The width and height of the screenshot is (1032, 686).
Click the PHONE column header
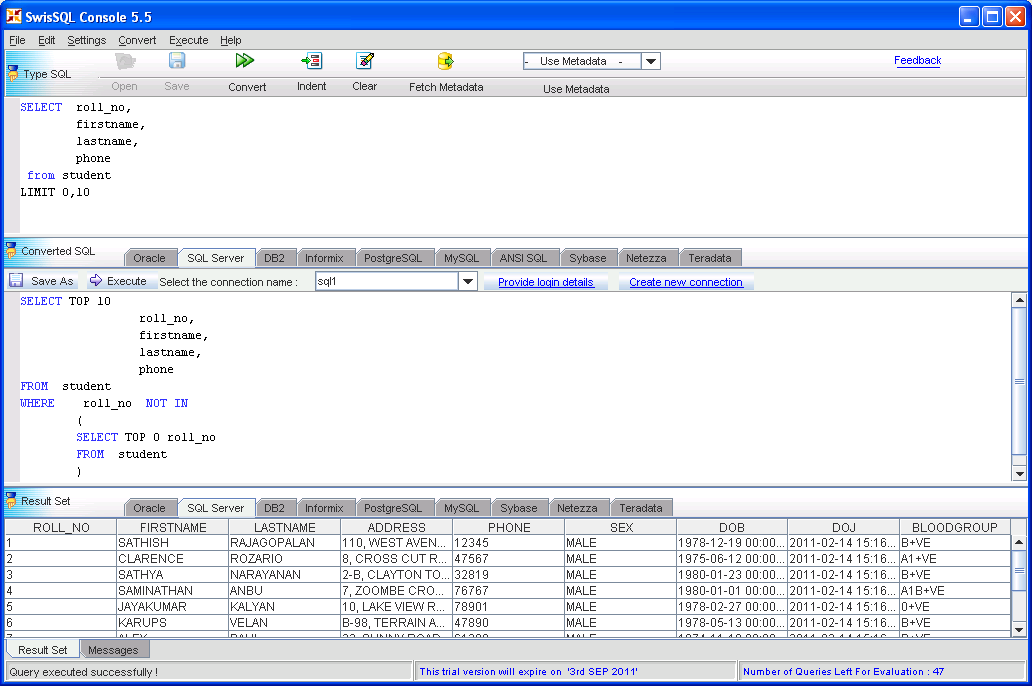coord(509,527)
